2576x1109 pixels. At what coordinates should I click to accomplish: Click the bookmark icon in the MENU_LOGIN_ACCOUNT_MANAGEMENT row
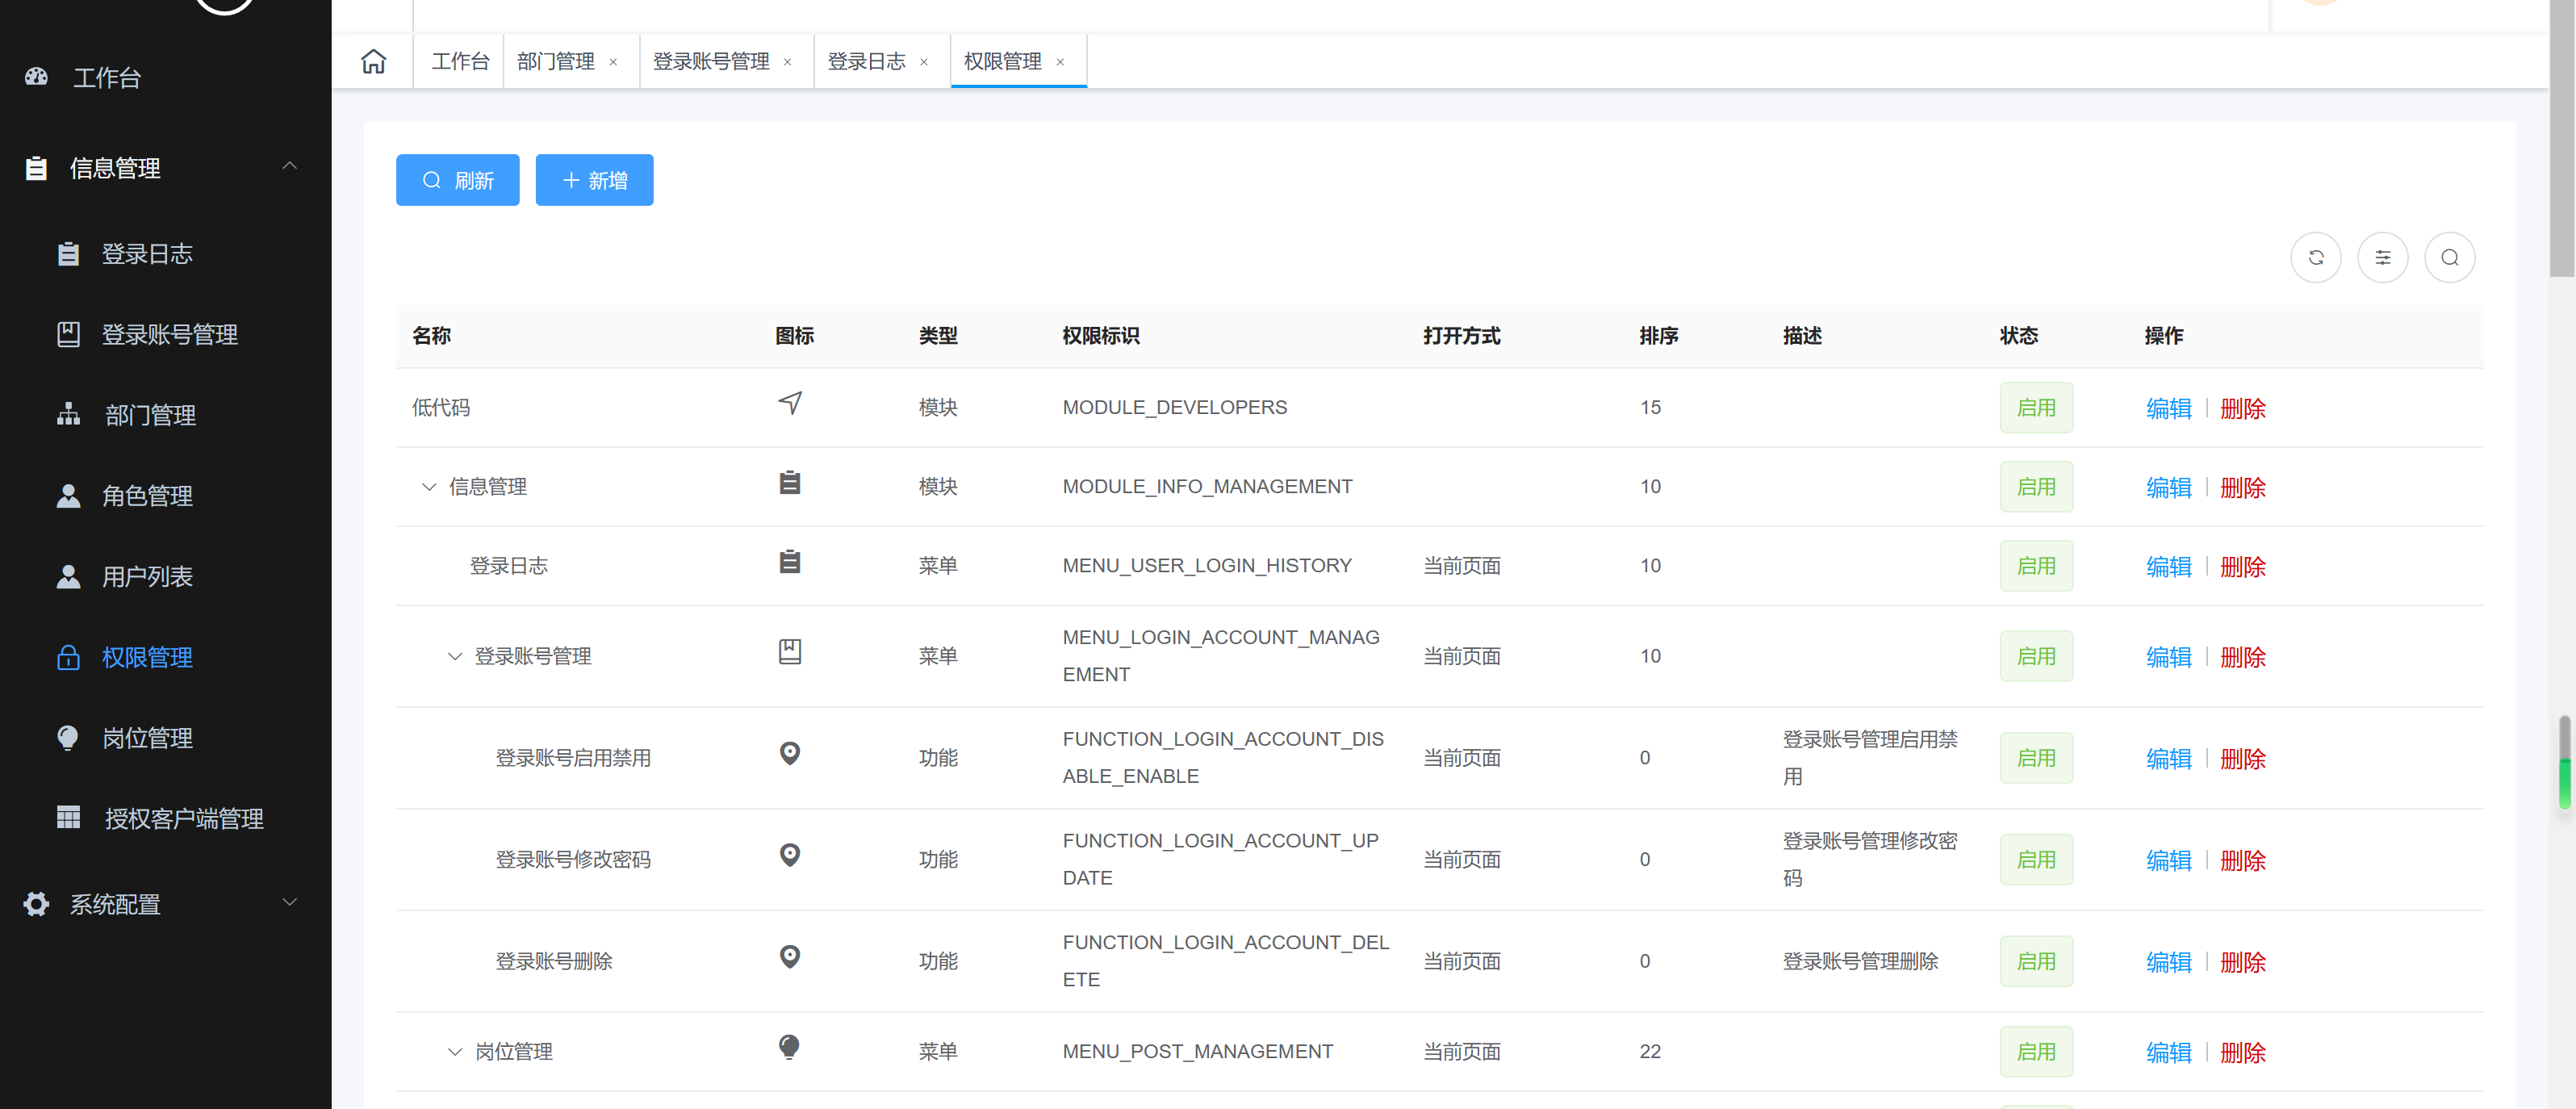[x=790, y=652]
